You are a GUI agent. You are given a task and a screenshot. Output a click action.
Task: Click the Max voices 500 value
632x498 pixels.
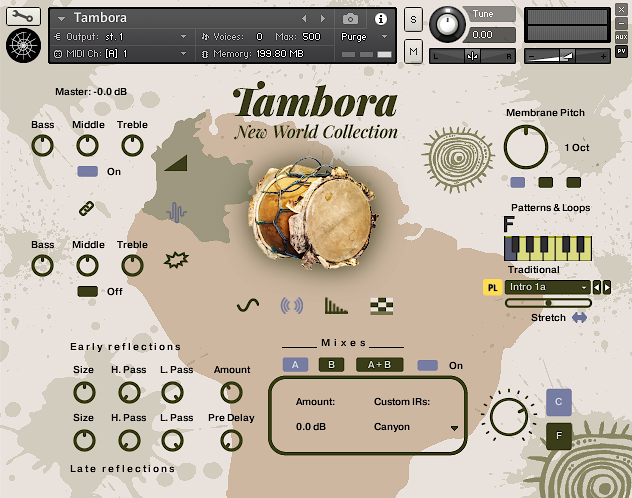(x=311, y=37)
